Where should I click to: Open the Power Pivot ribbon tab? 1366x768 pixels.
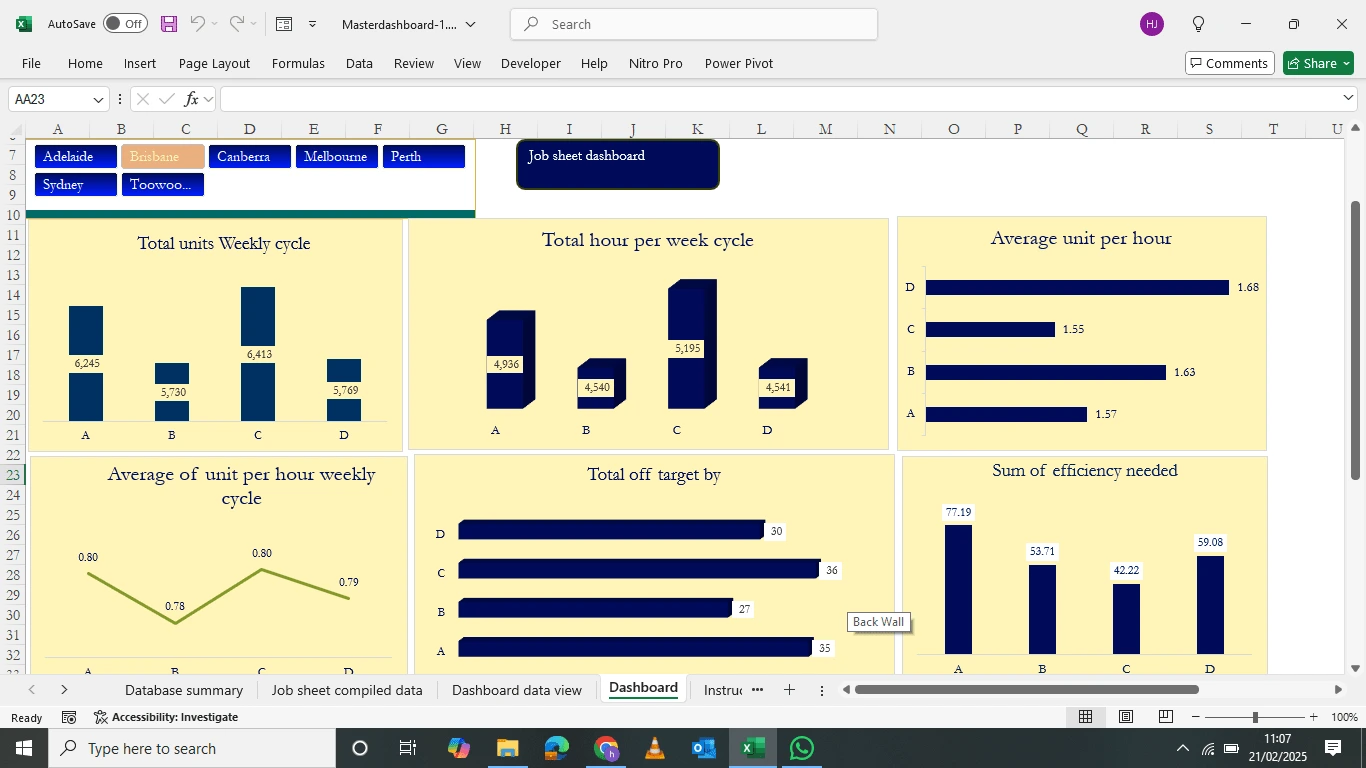click(739, 63)
